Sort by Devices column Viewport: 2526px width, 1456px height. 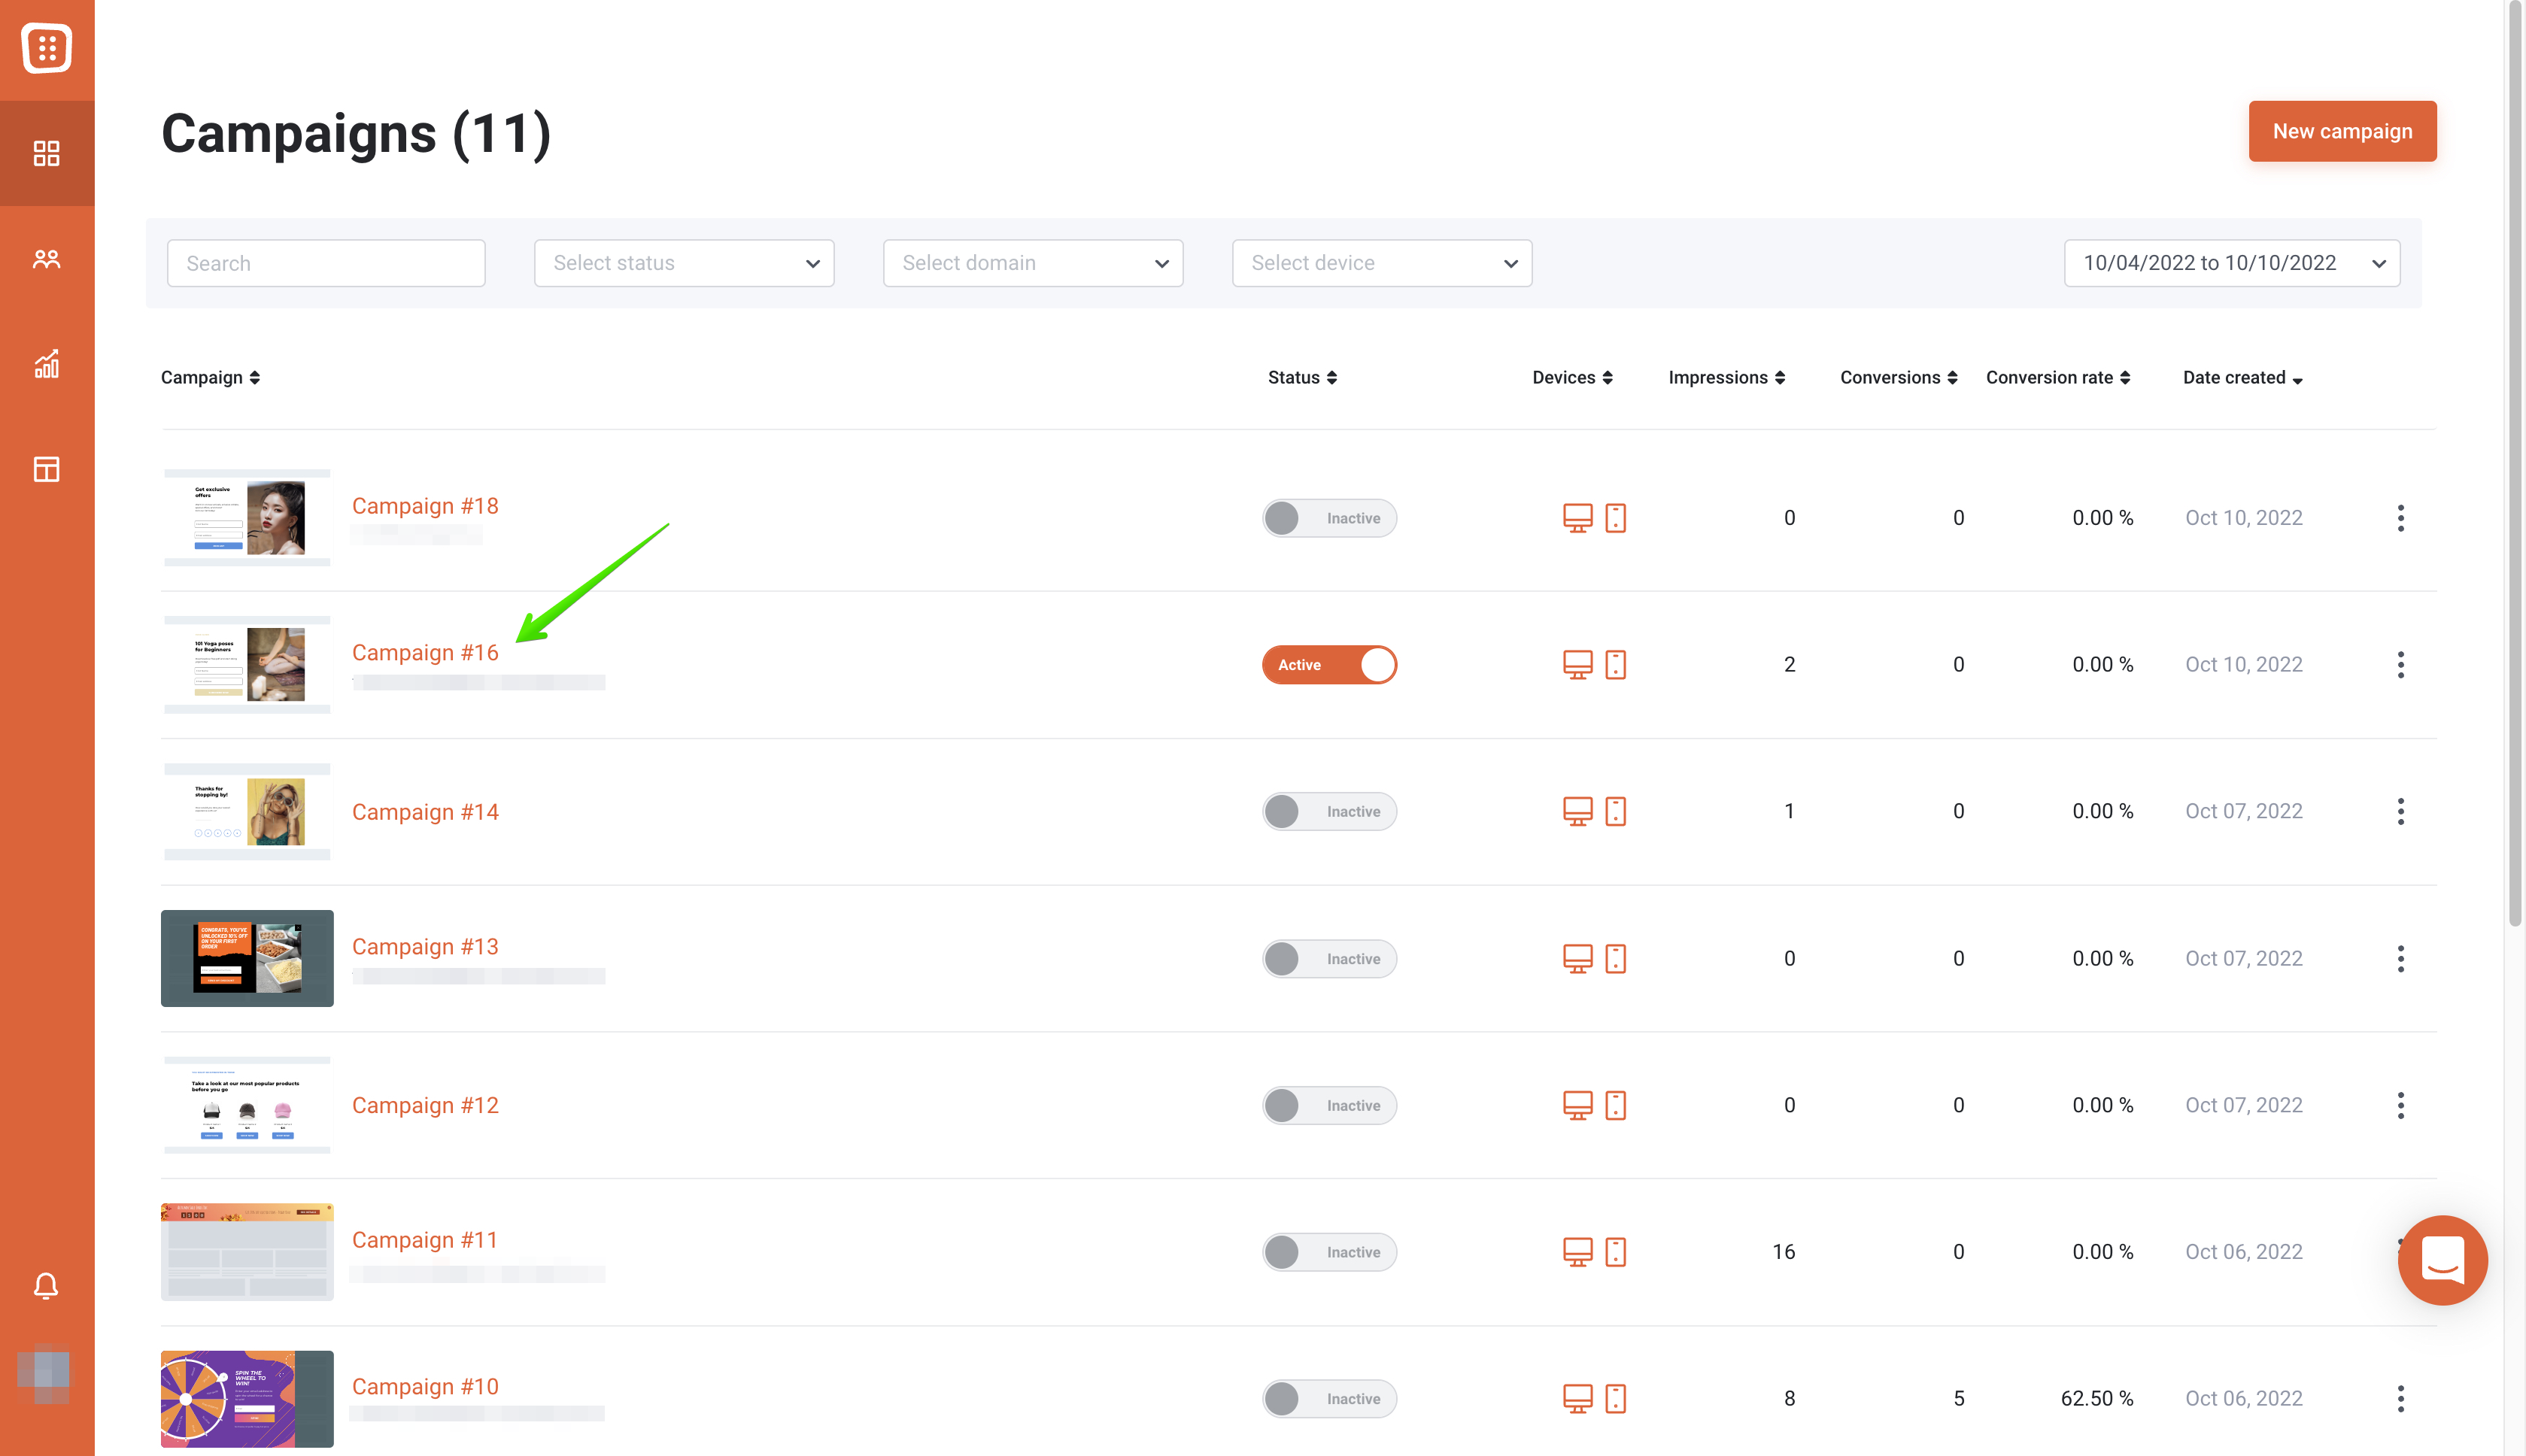point(1572,377)
